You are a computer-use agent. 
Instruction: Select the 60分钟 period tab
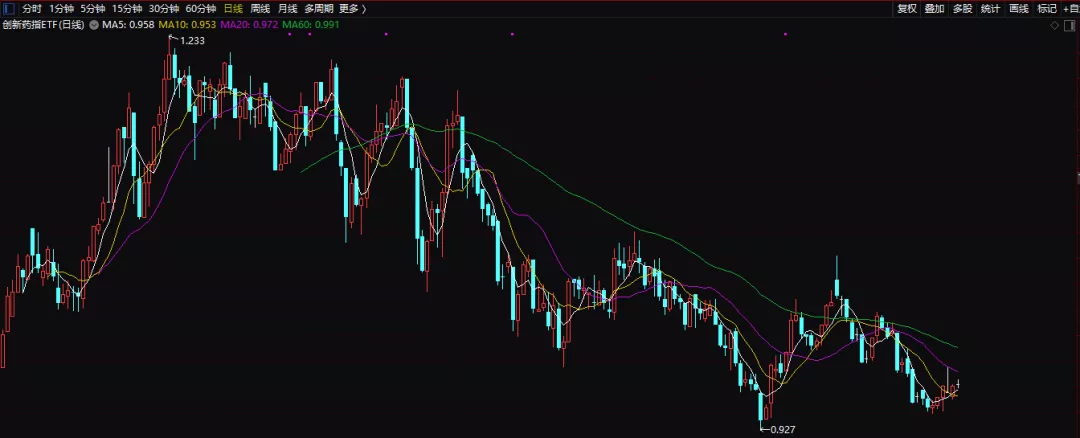200,9
